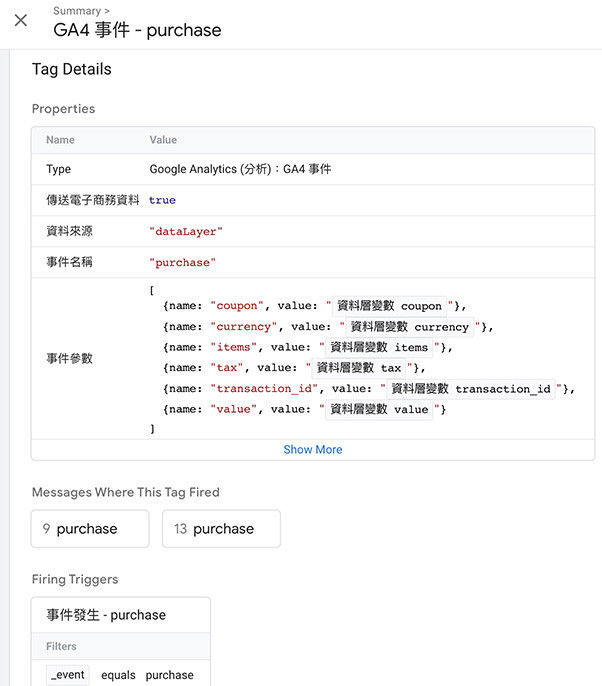The height and width of the screenshot is (686, 602).
Task: Click the "value" parameter name string
Action: [x=233, y=409]
